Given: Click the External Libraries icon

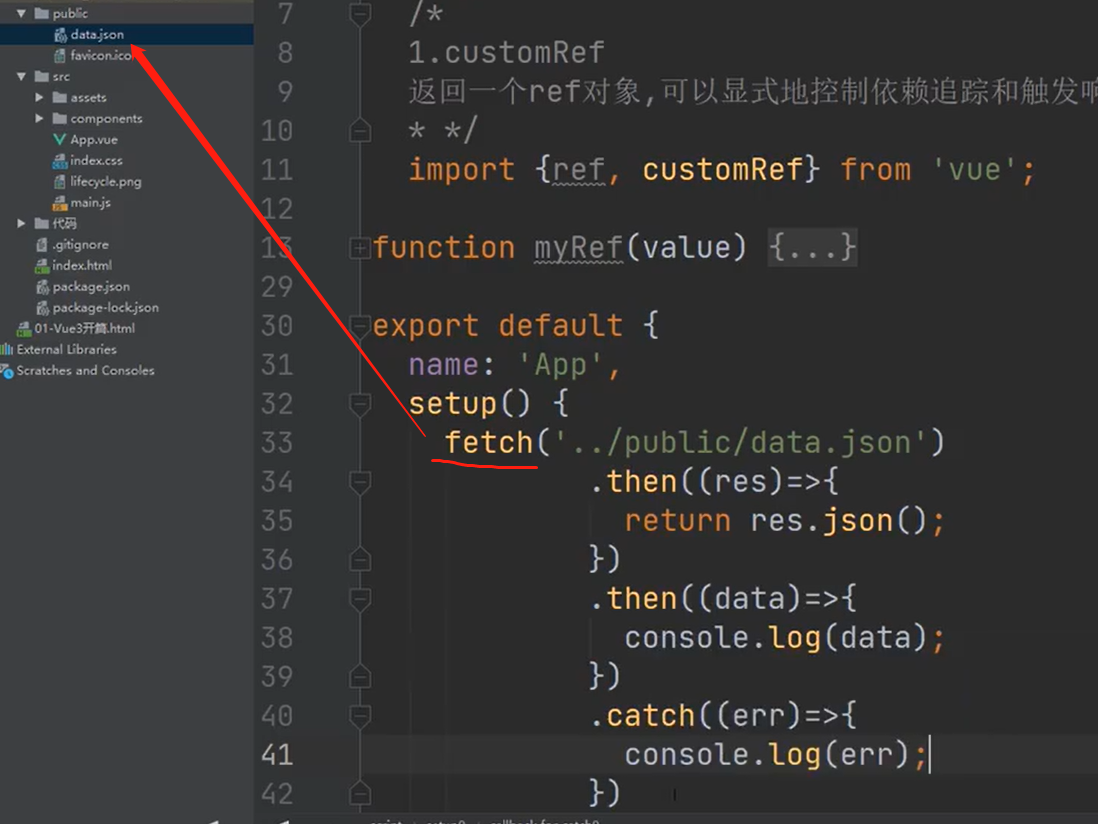Looking at the screenshot, I should (x=8, y=349).
